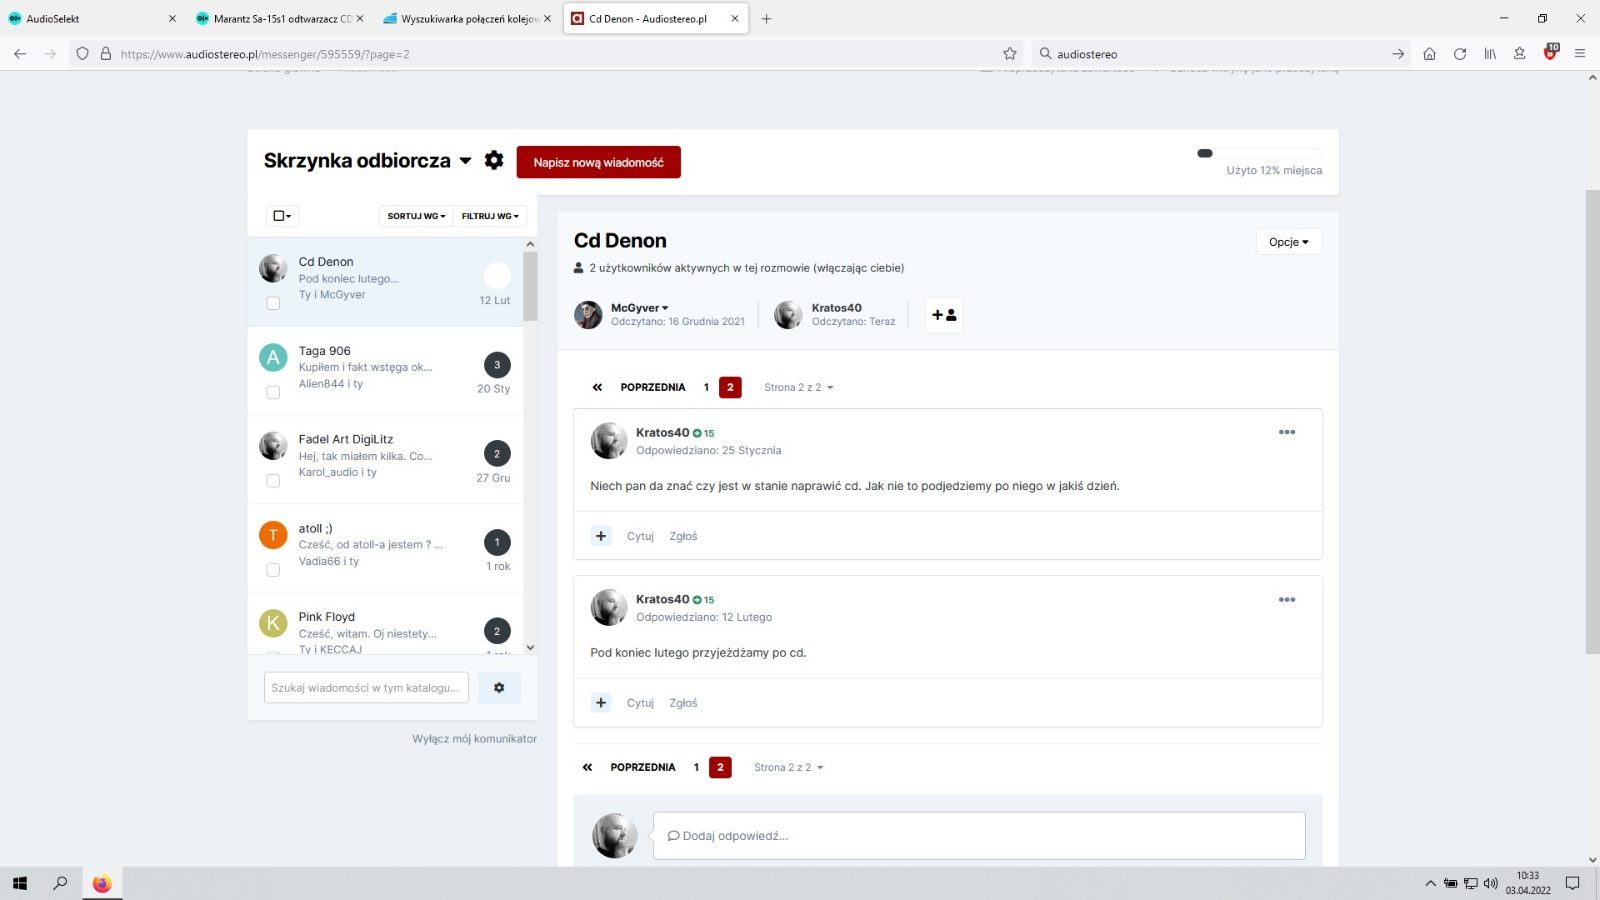Tick checkbox for Fadel Art DigiLitz conversation
The width and height of the screenshot is (1600, 900).
point(273,481)
